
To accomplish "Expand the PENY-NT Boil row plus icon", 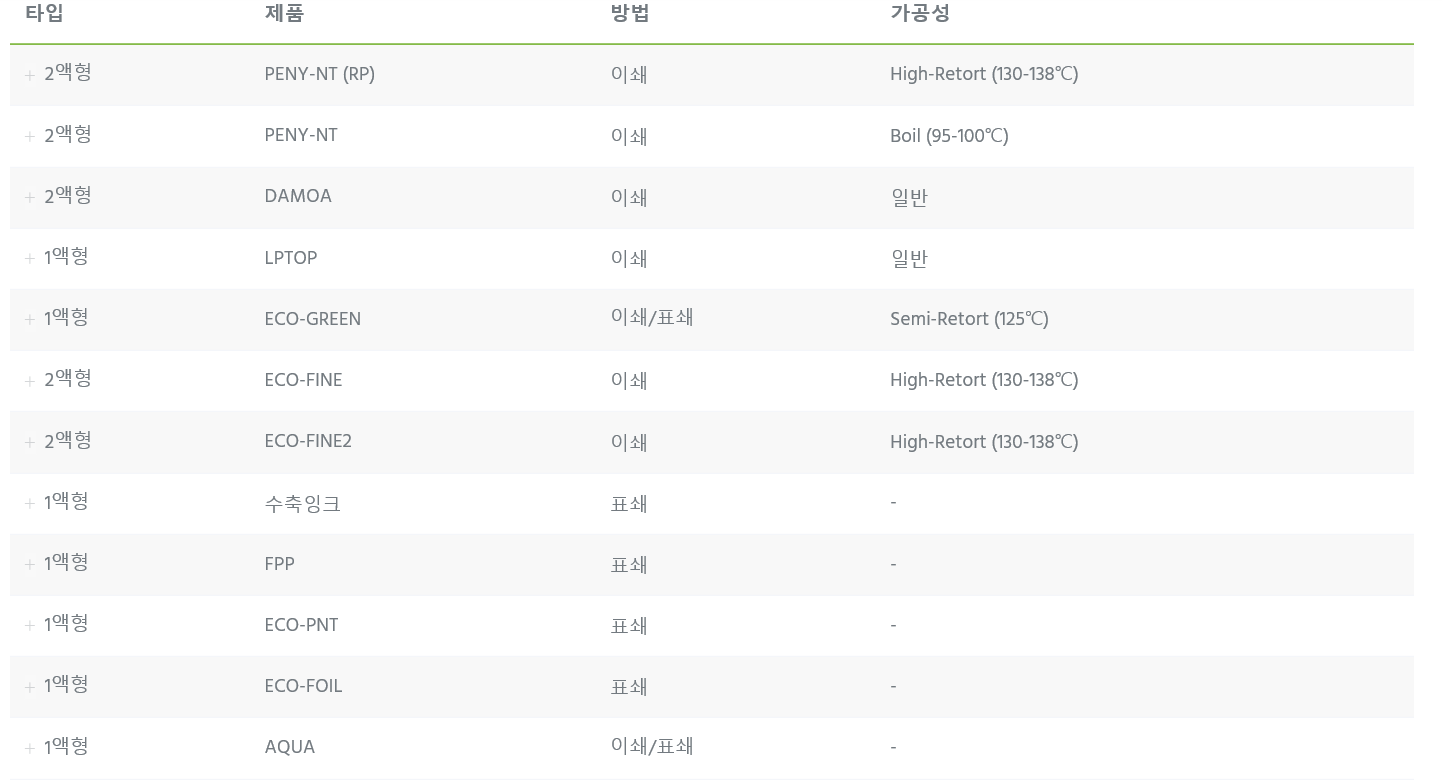I will point(30,136).
